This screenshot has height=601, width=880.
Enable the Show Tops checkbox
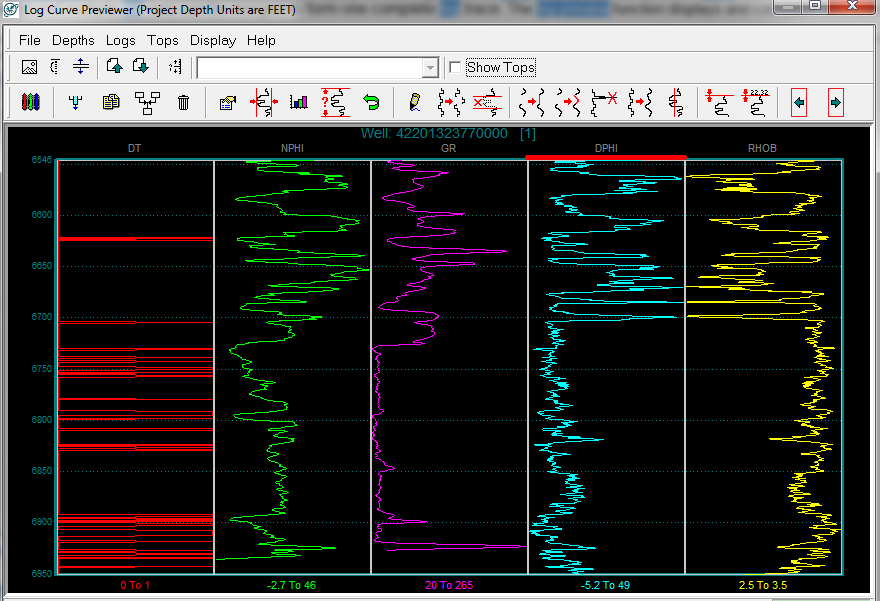pos(455,67)
